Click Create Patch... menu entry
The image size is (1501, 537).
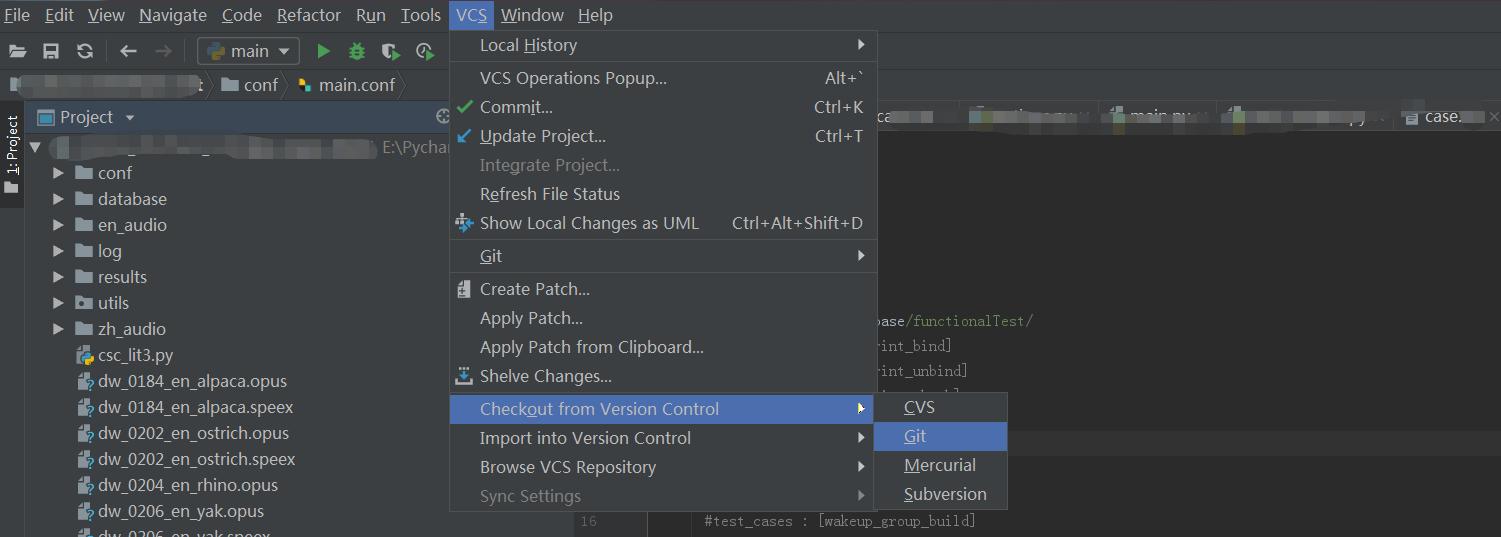tap(534, 289)
